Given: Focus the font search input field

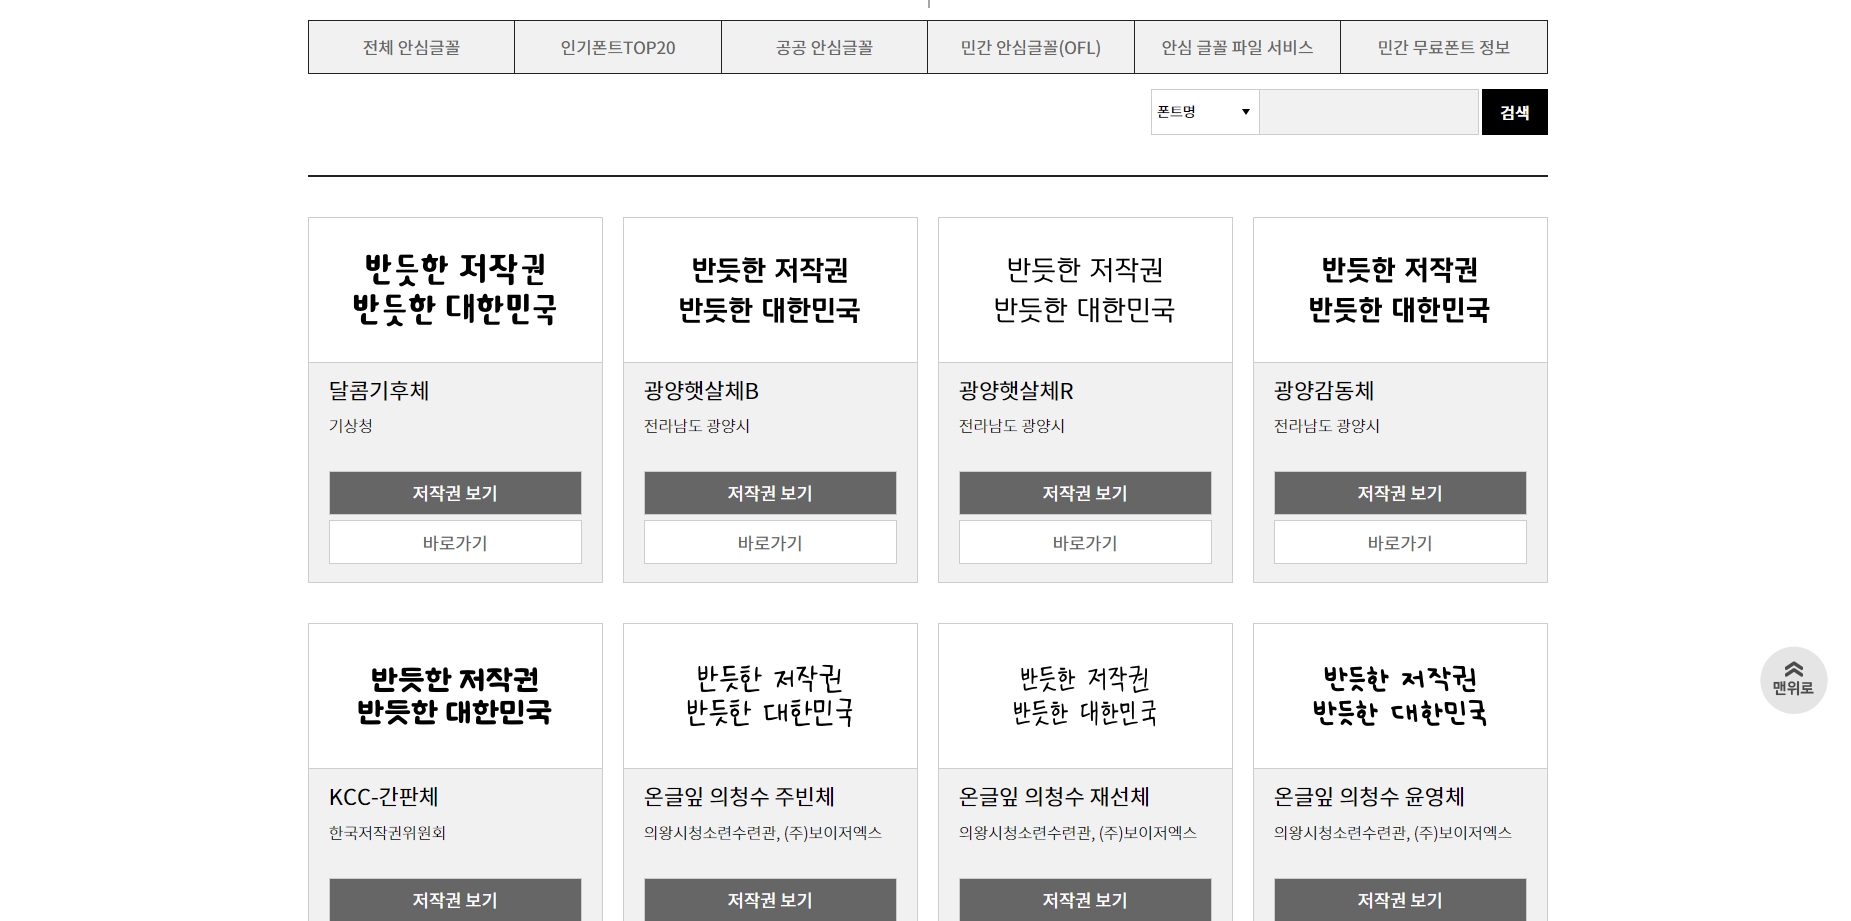Looking at the screenshot, I should coord(1369,112).
